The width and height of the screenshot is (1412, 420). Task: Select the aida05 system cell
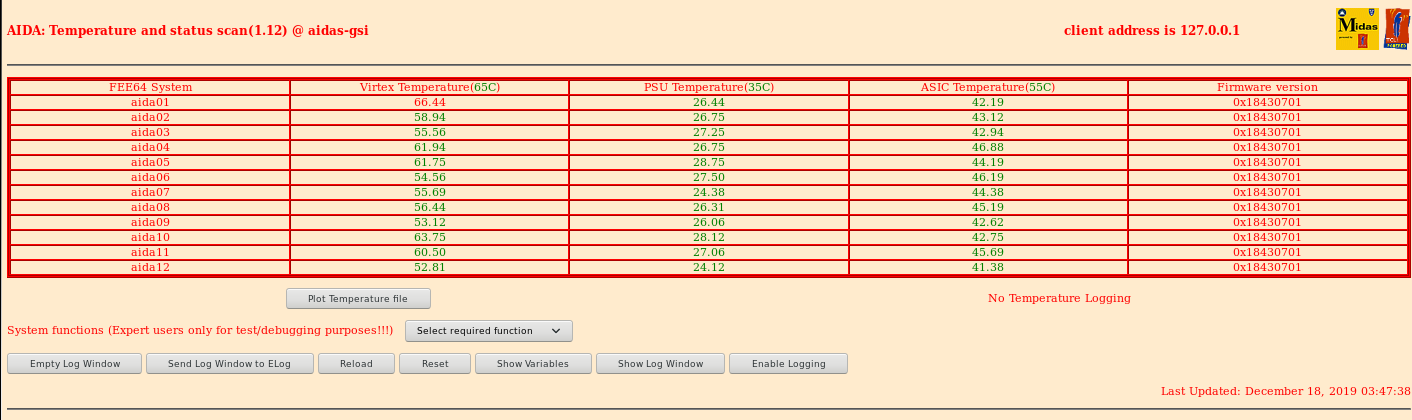pos(151,163)
